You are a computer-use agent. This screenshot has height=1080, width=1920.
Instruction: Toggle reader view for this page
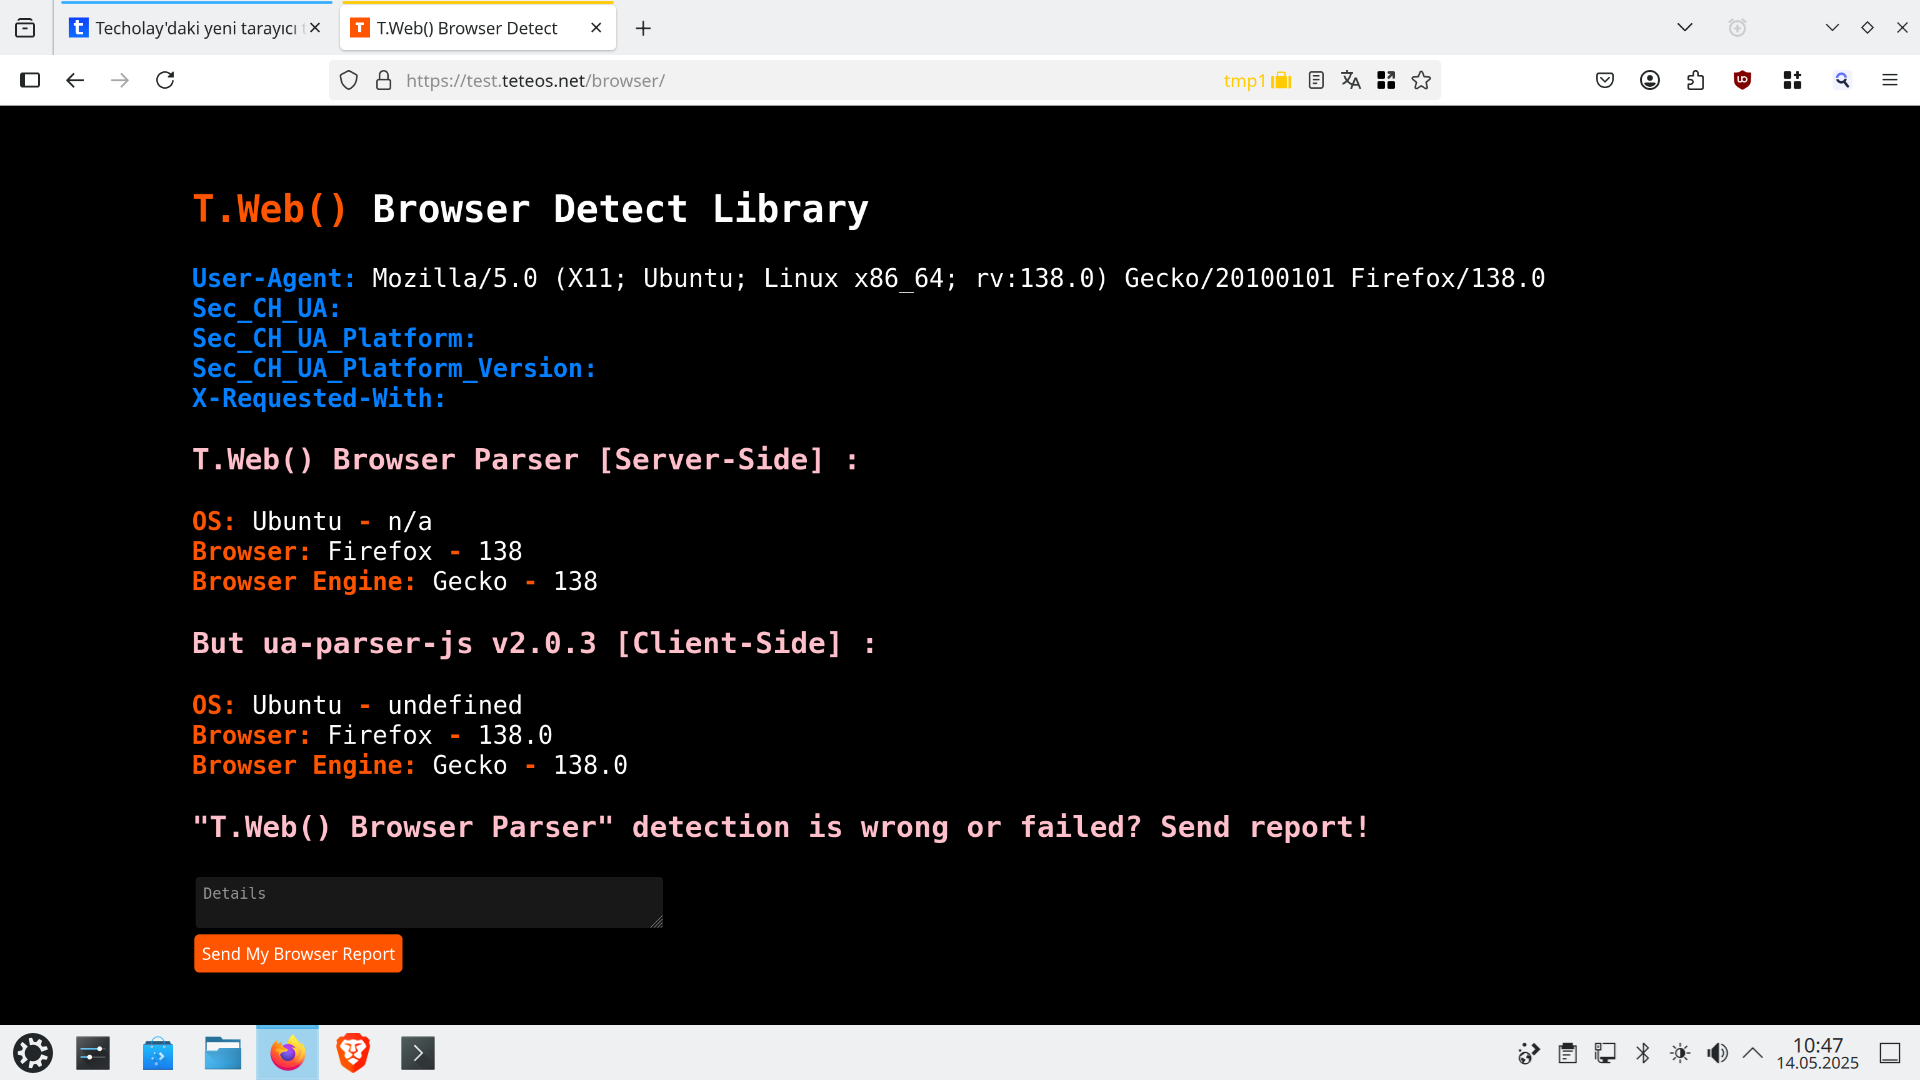pyautogui.click(x=1316, y=80)
